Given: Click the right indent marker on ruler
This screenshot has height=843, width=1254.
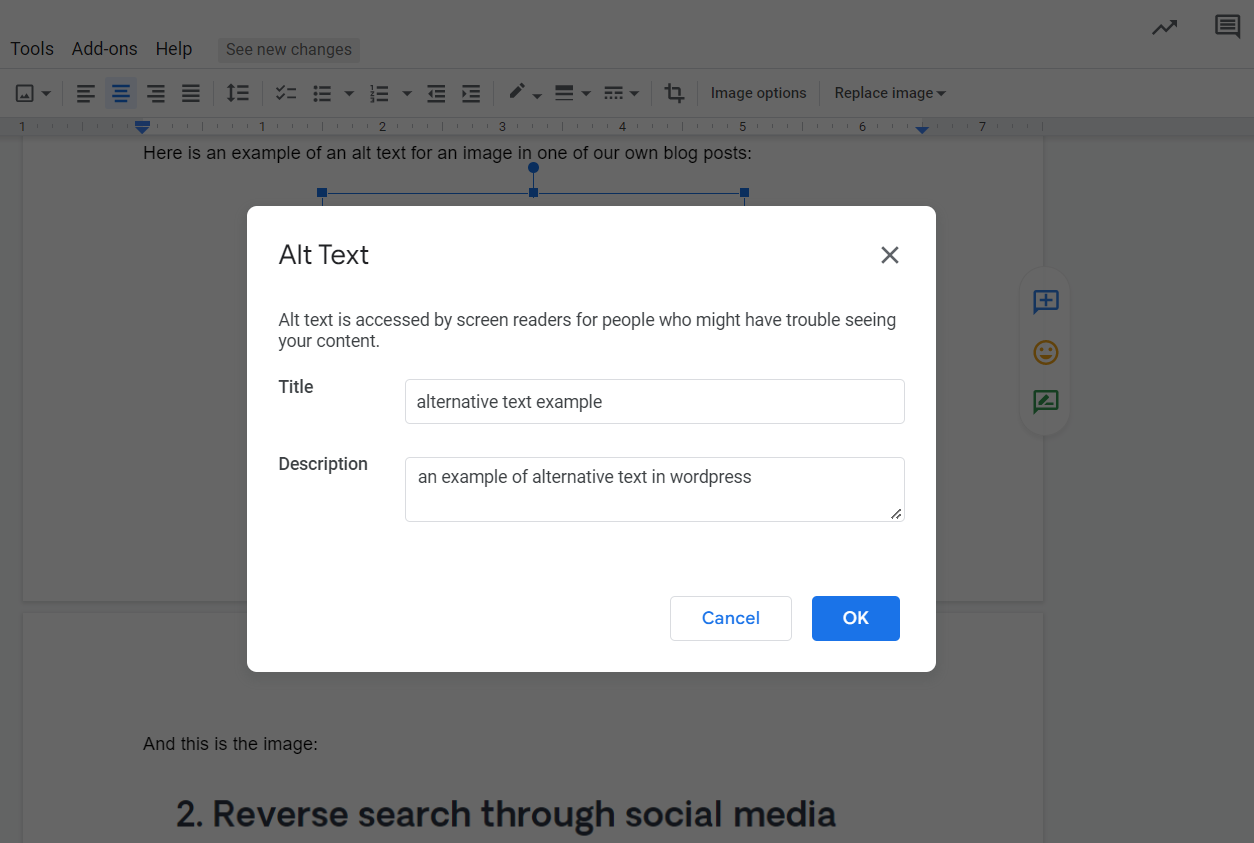Looking at the screenshot, I should [x=922, y=129].
